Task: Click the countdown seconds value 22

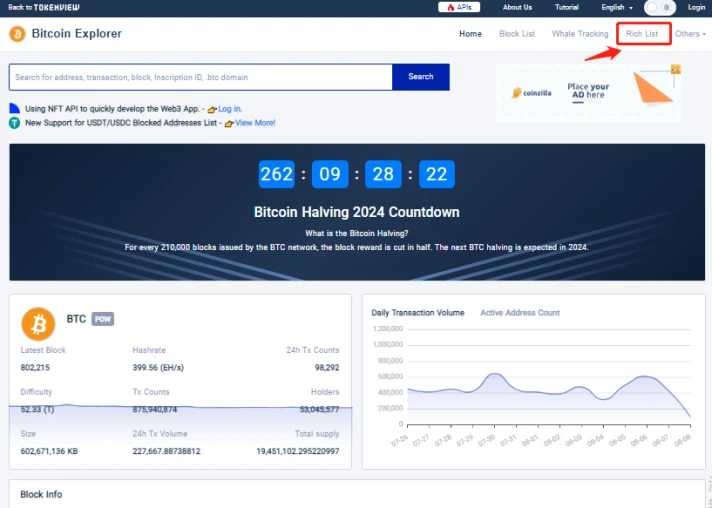Action: 437,174
